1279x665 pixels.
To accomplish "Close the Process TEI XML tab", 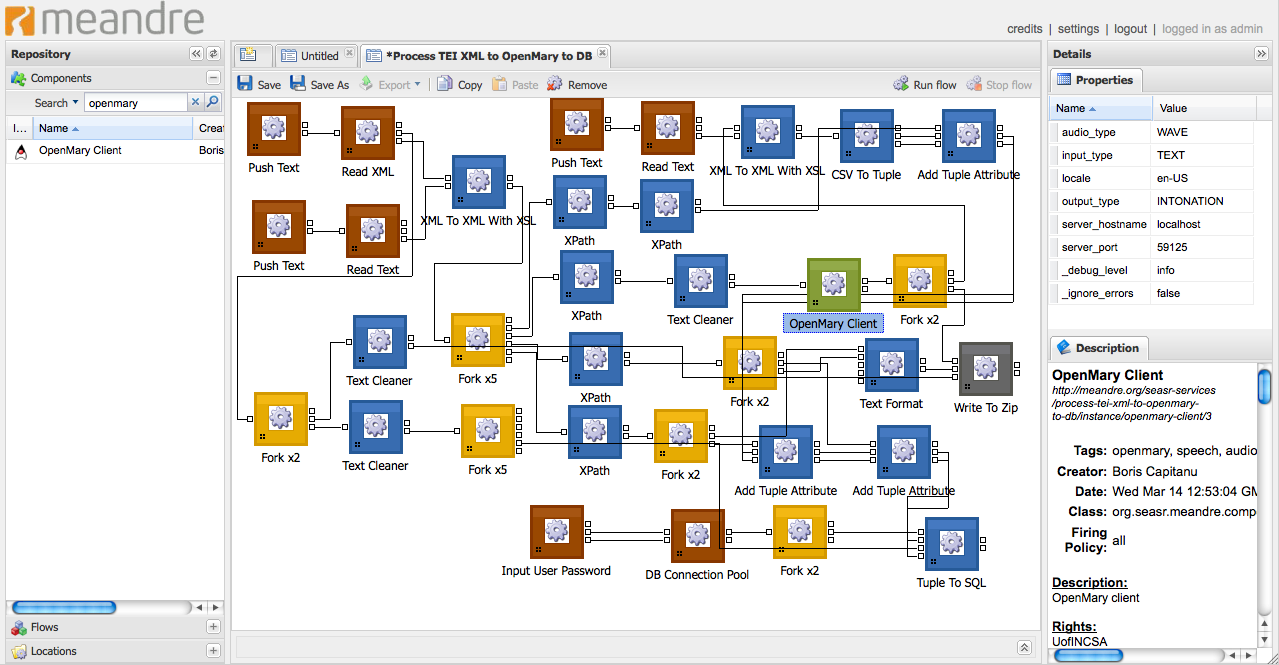I will coord(602,53).
